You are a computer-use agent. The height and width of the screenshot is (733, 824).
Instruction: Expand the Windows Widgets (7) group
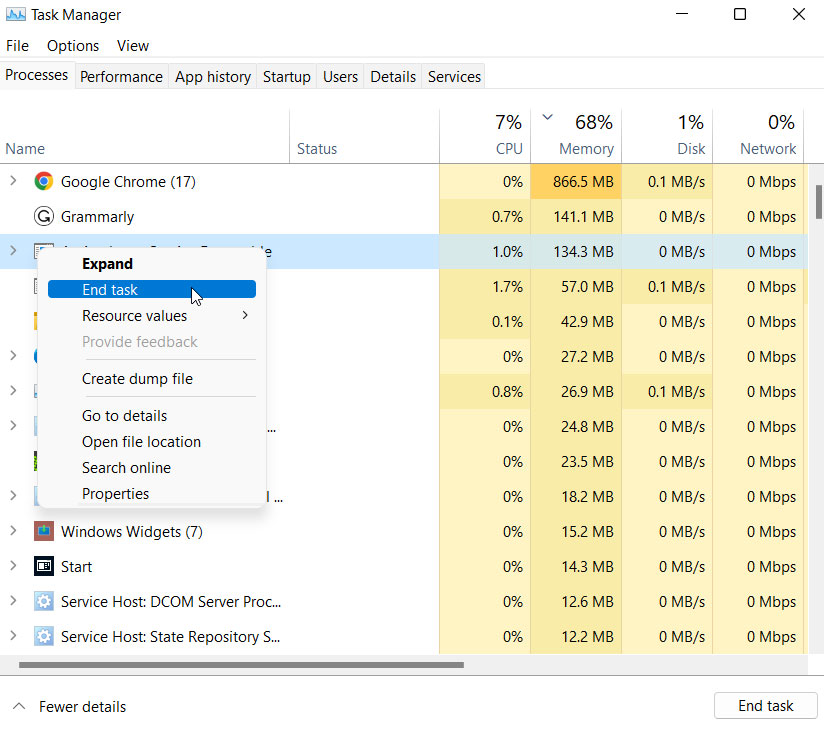click(13, 531)
